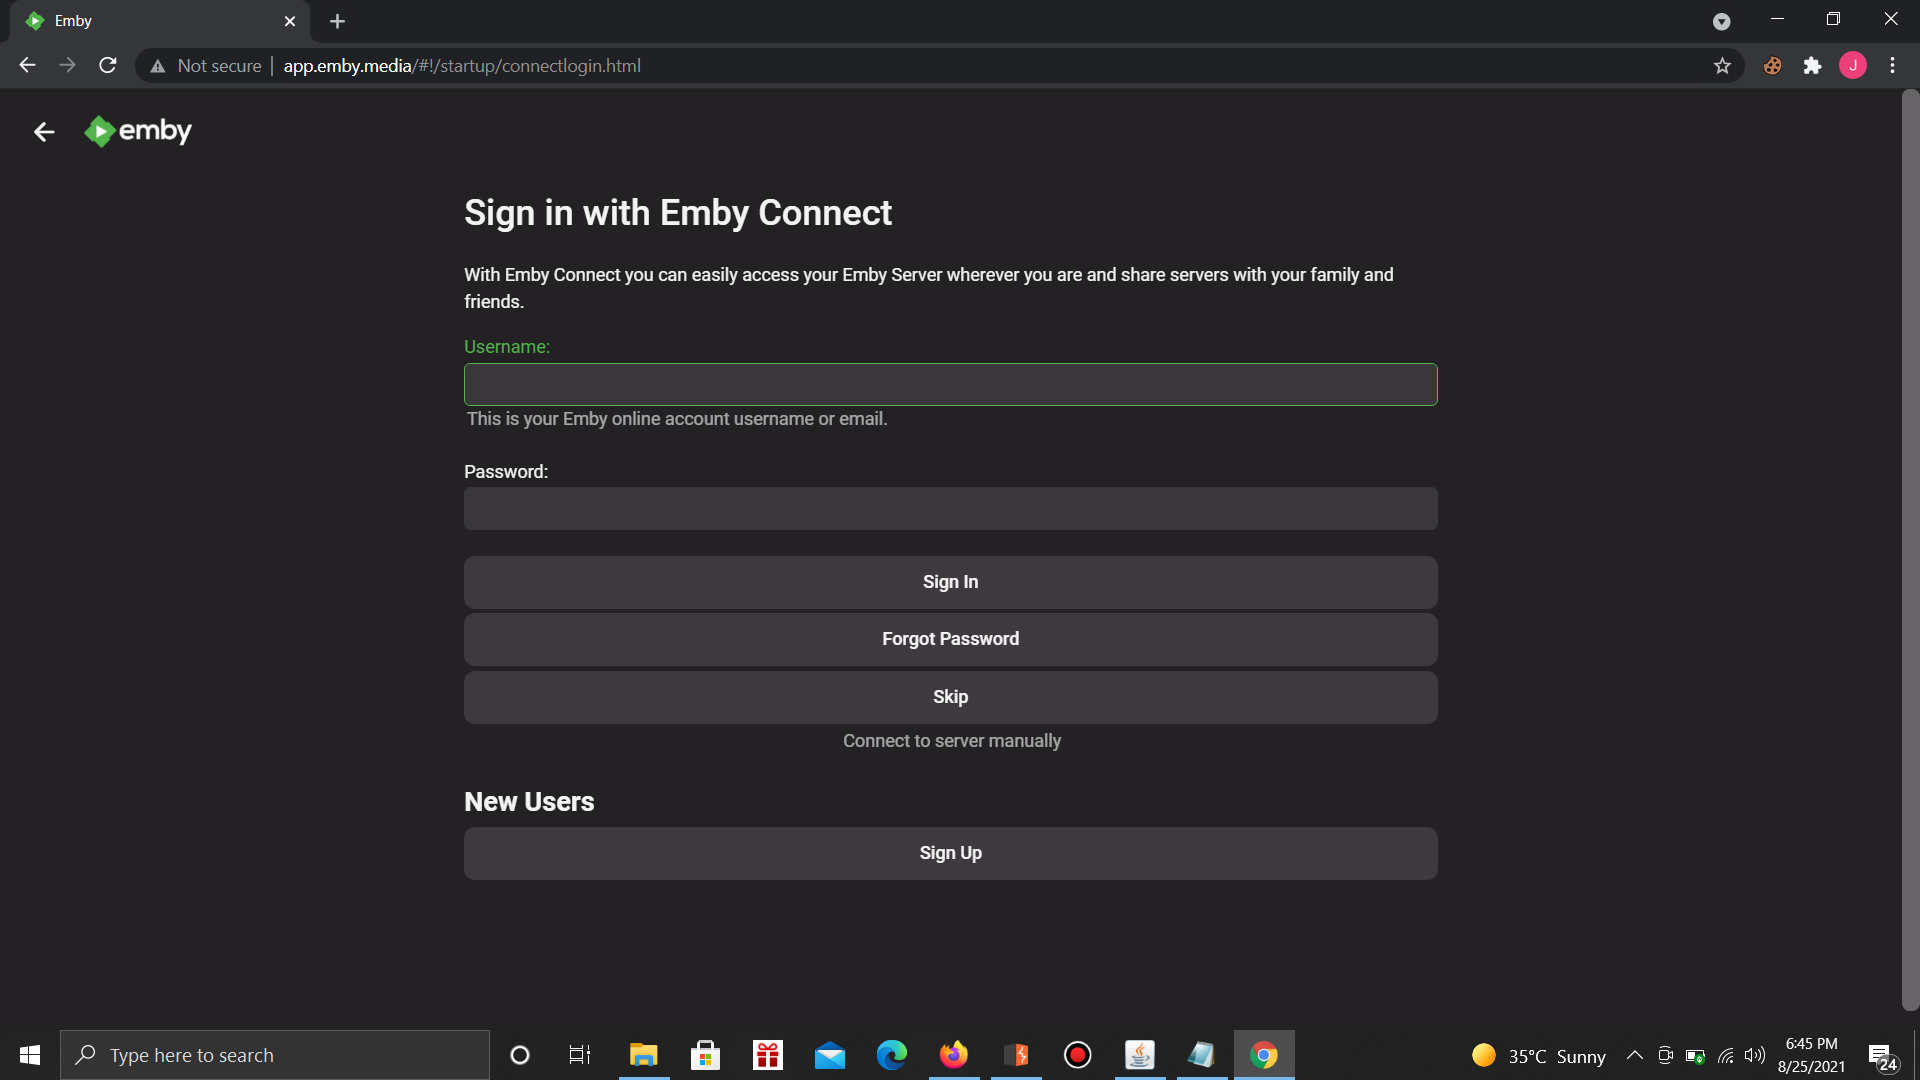Launch Firefox from the taskbar
The width and height of the screenshot is (1920, 1080).
click(953, 1055)
